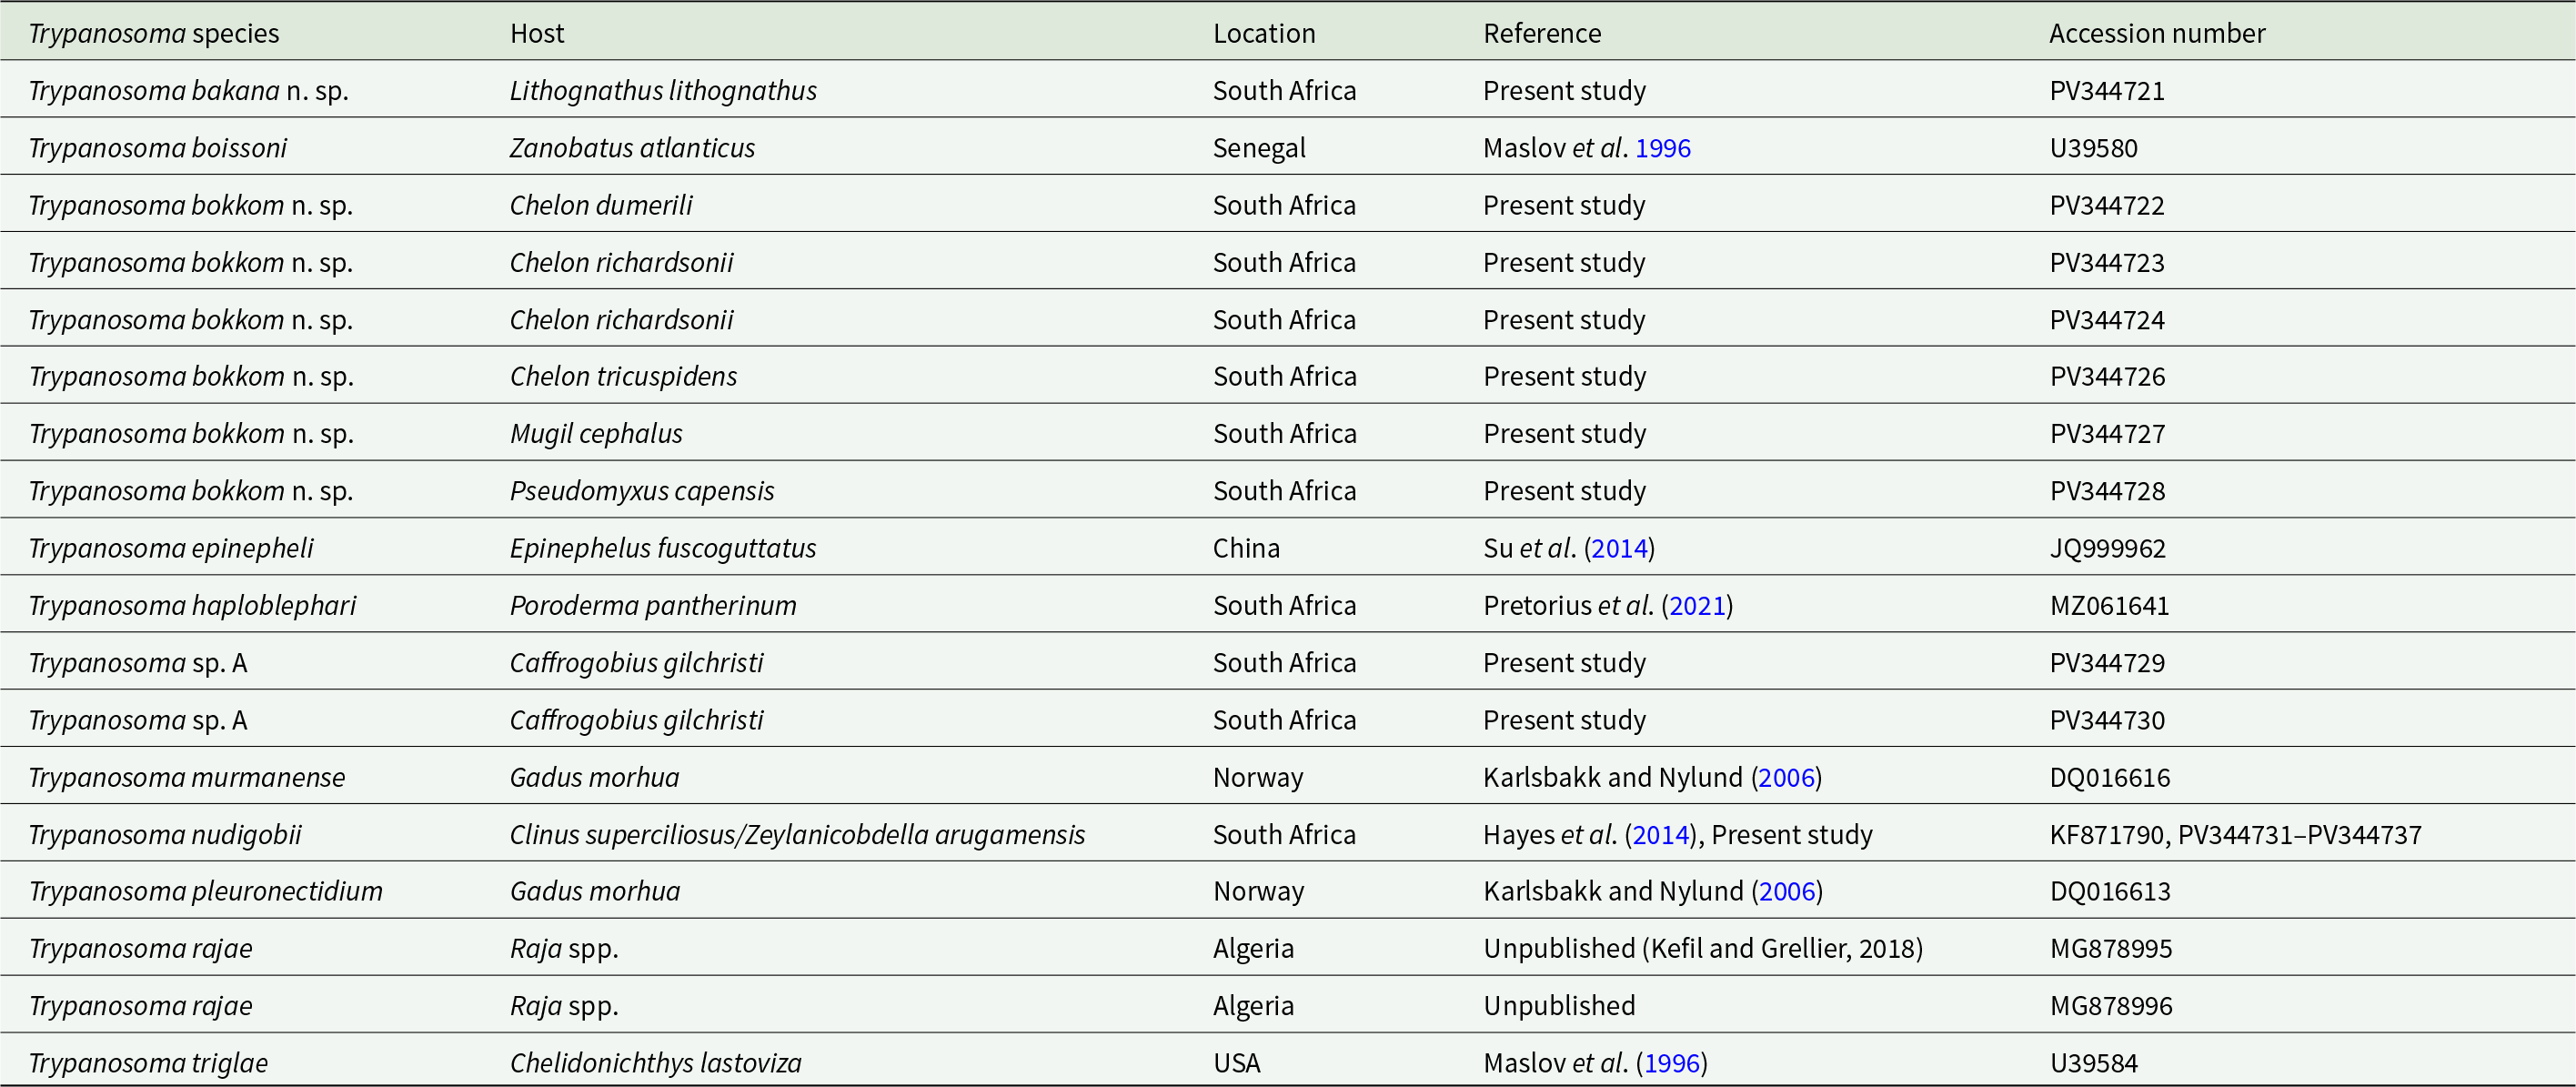The width and height of the screenshot is (2576, 1087).
Task: Open the Hayes et al. 2014 citation link
Action: point(1661,834)
